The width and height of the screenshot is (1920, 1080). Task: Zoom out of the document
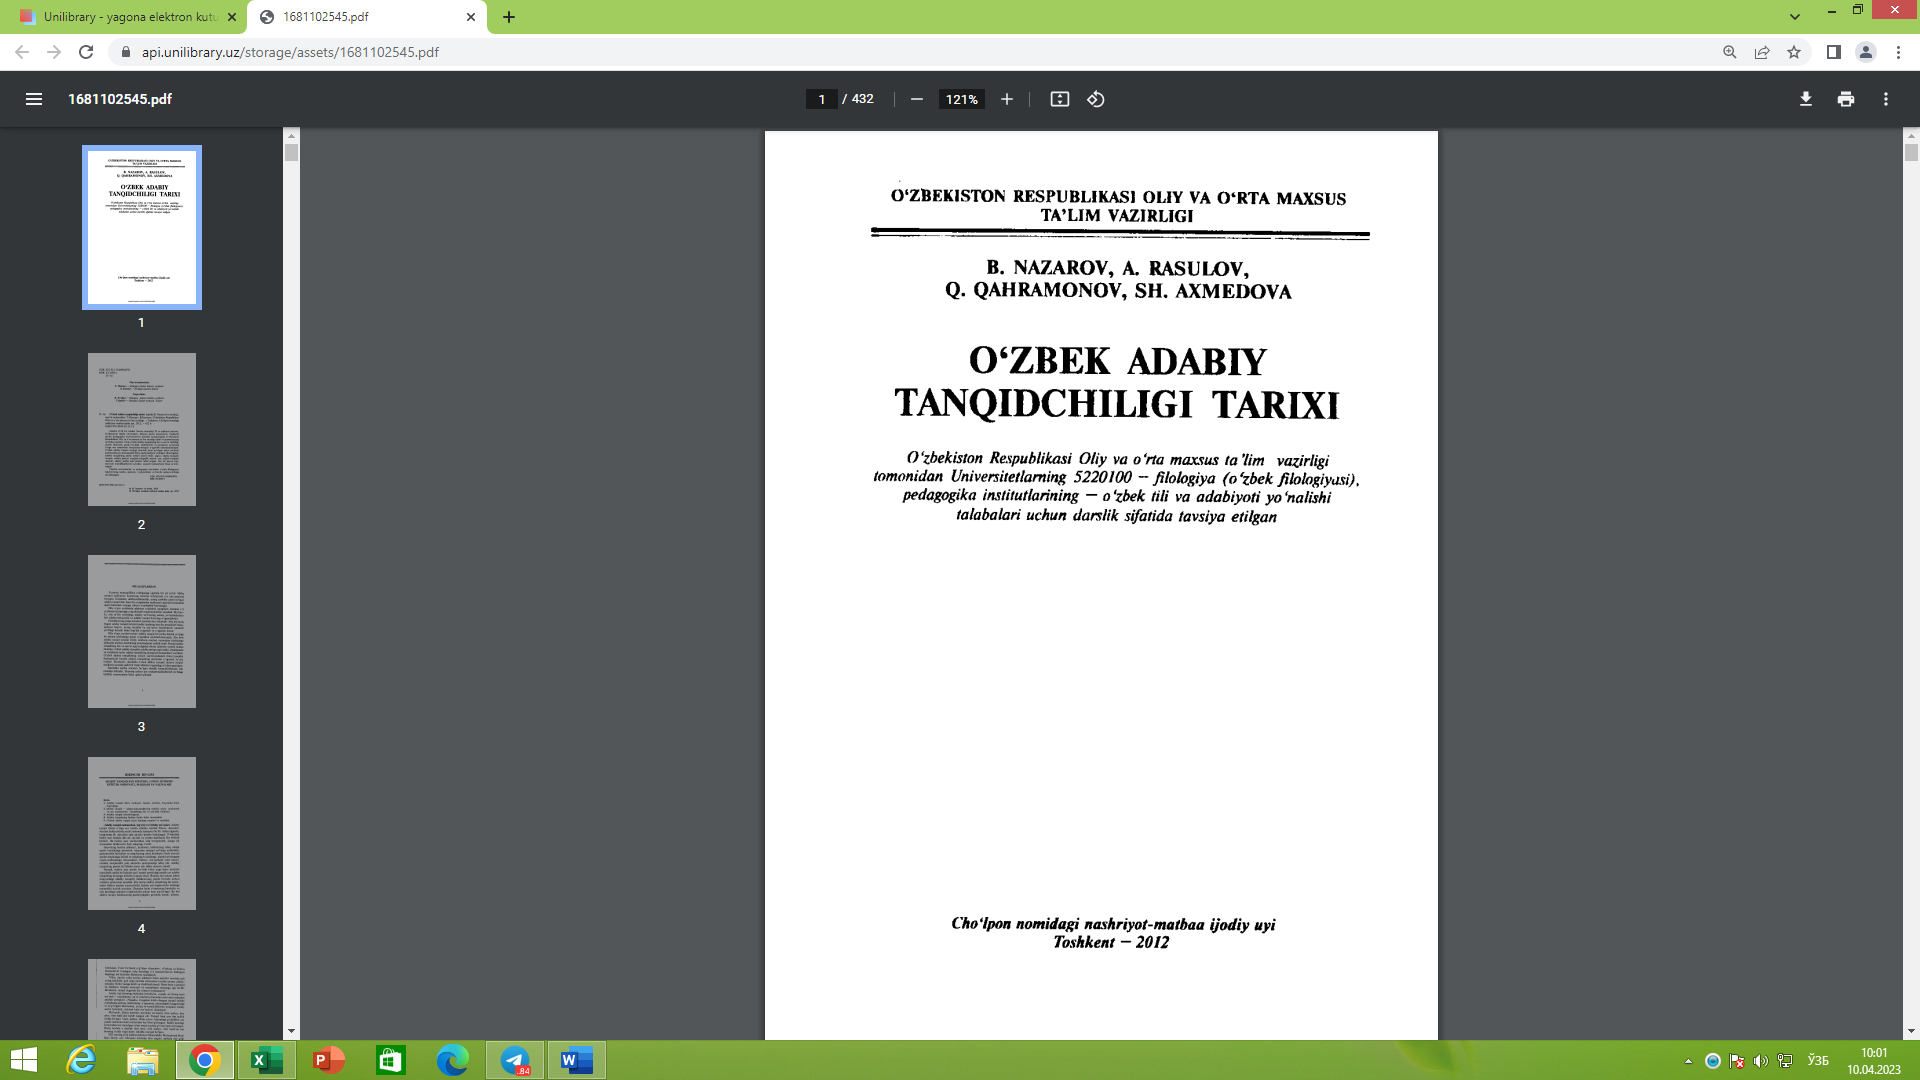(x=916, y=99)
